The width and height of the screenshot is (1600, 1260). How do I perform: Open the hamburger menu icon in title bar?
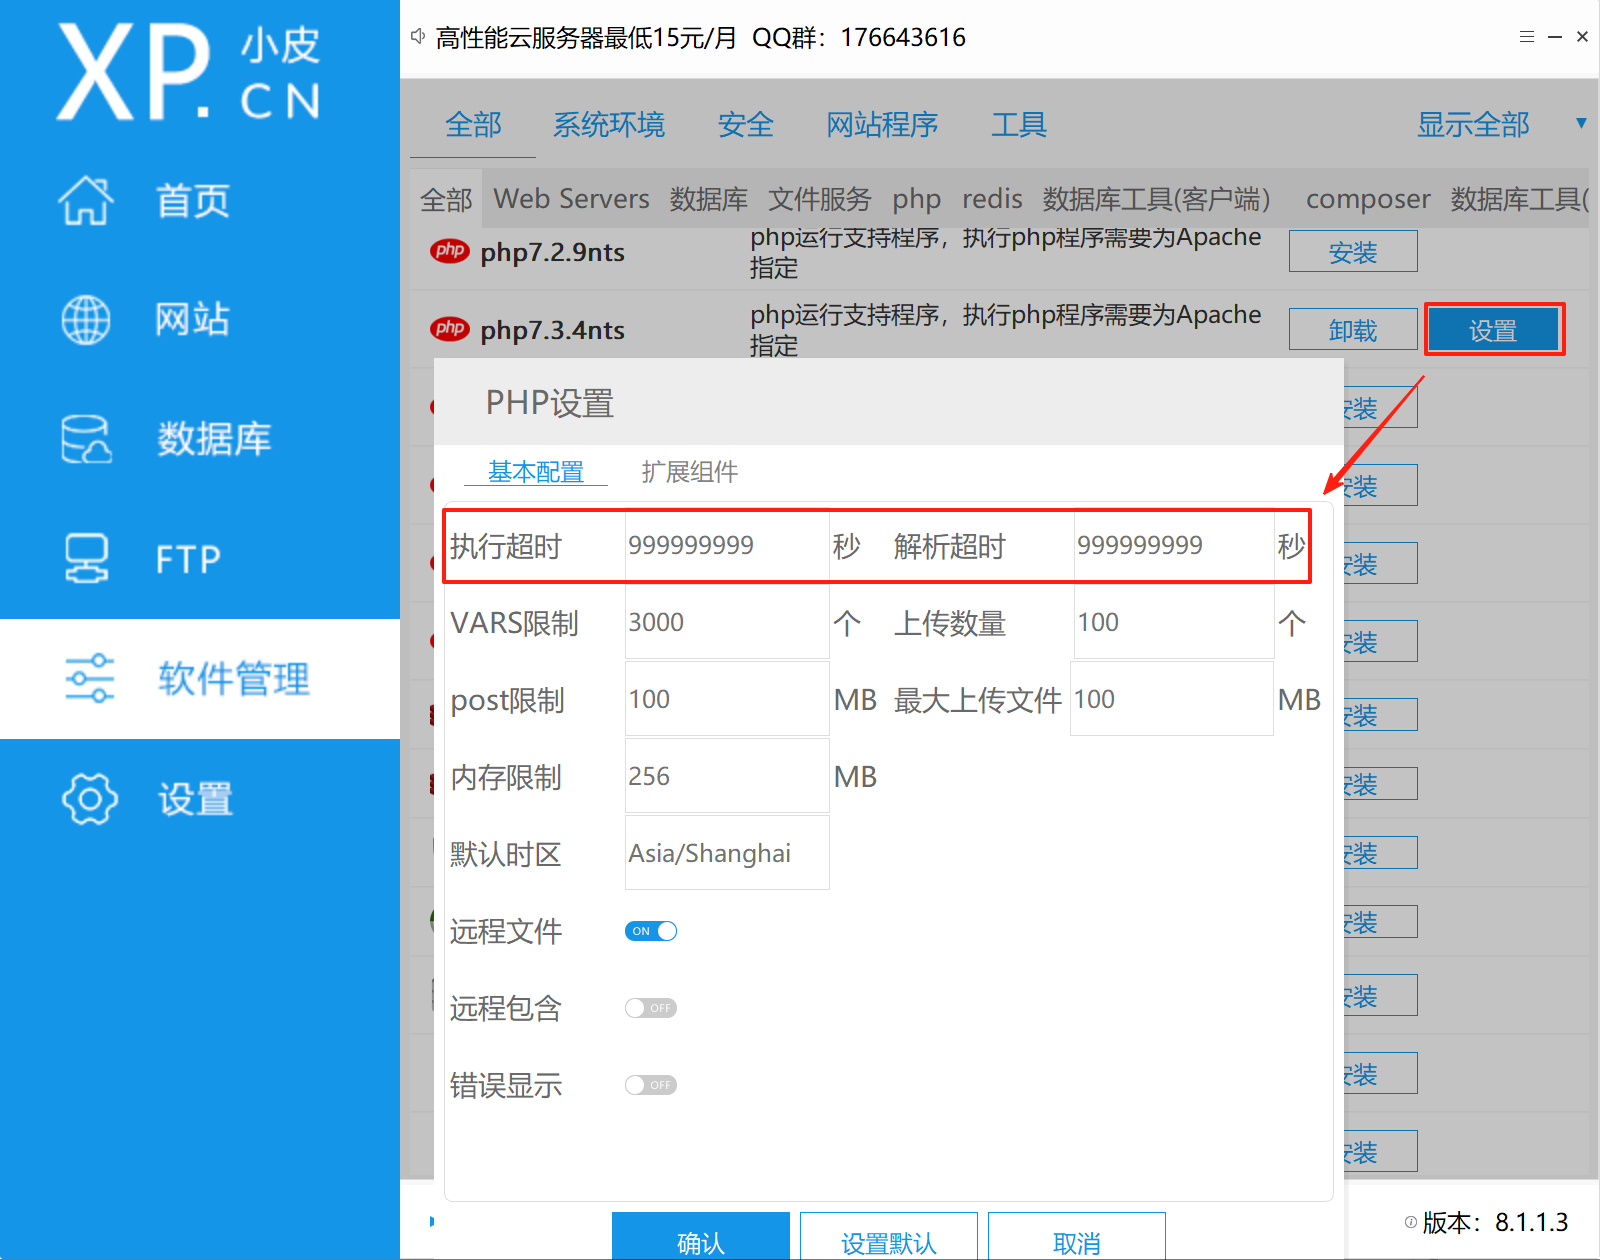pyautogui.click(x=1526, y=37)
